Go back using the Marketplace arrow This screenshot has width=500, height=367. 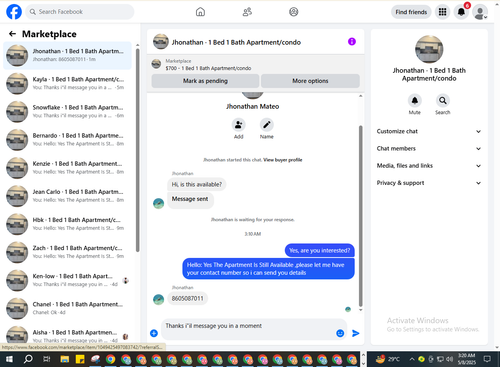(x=12, y=34)
